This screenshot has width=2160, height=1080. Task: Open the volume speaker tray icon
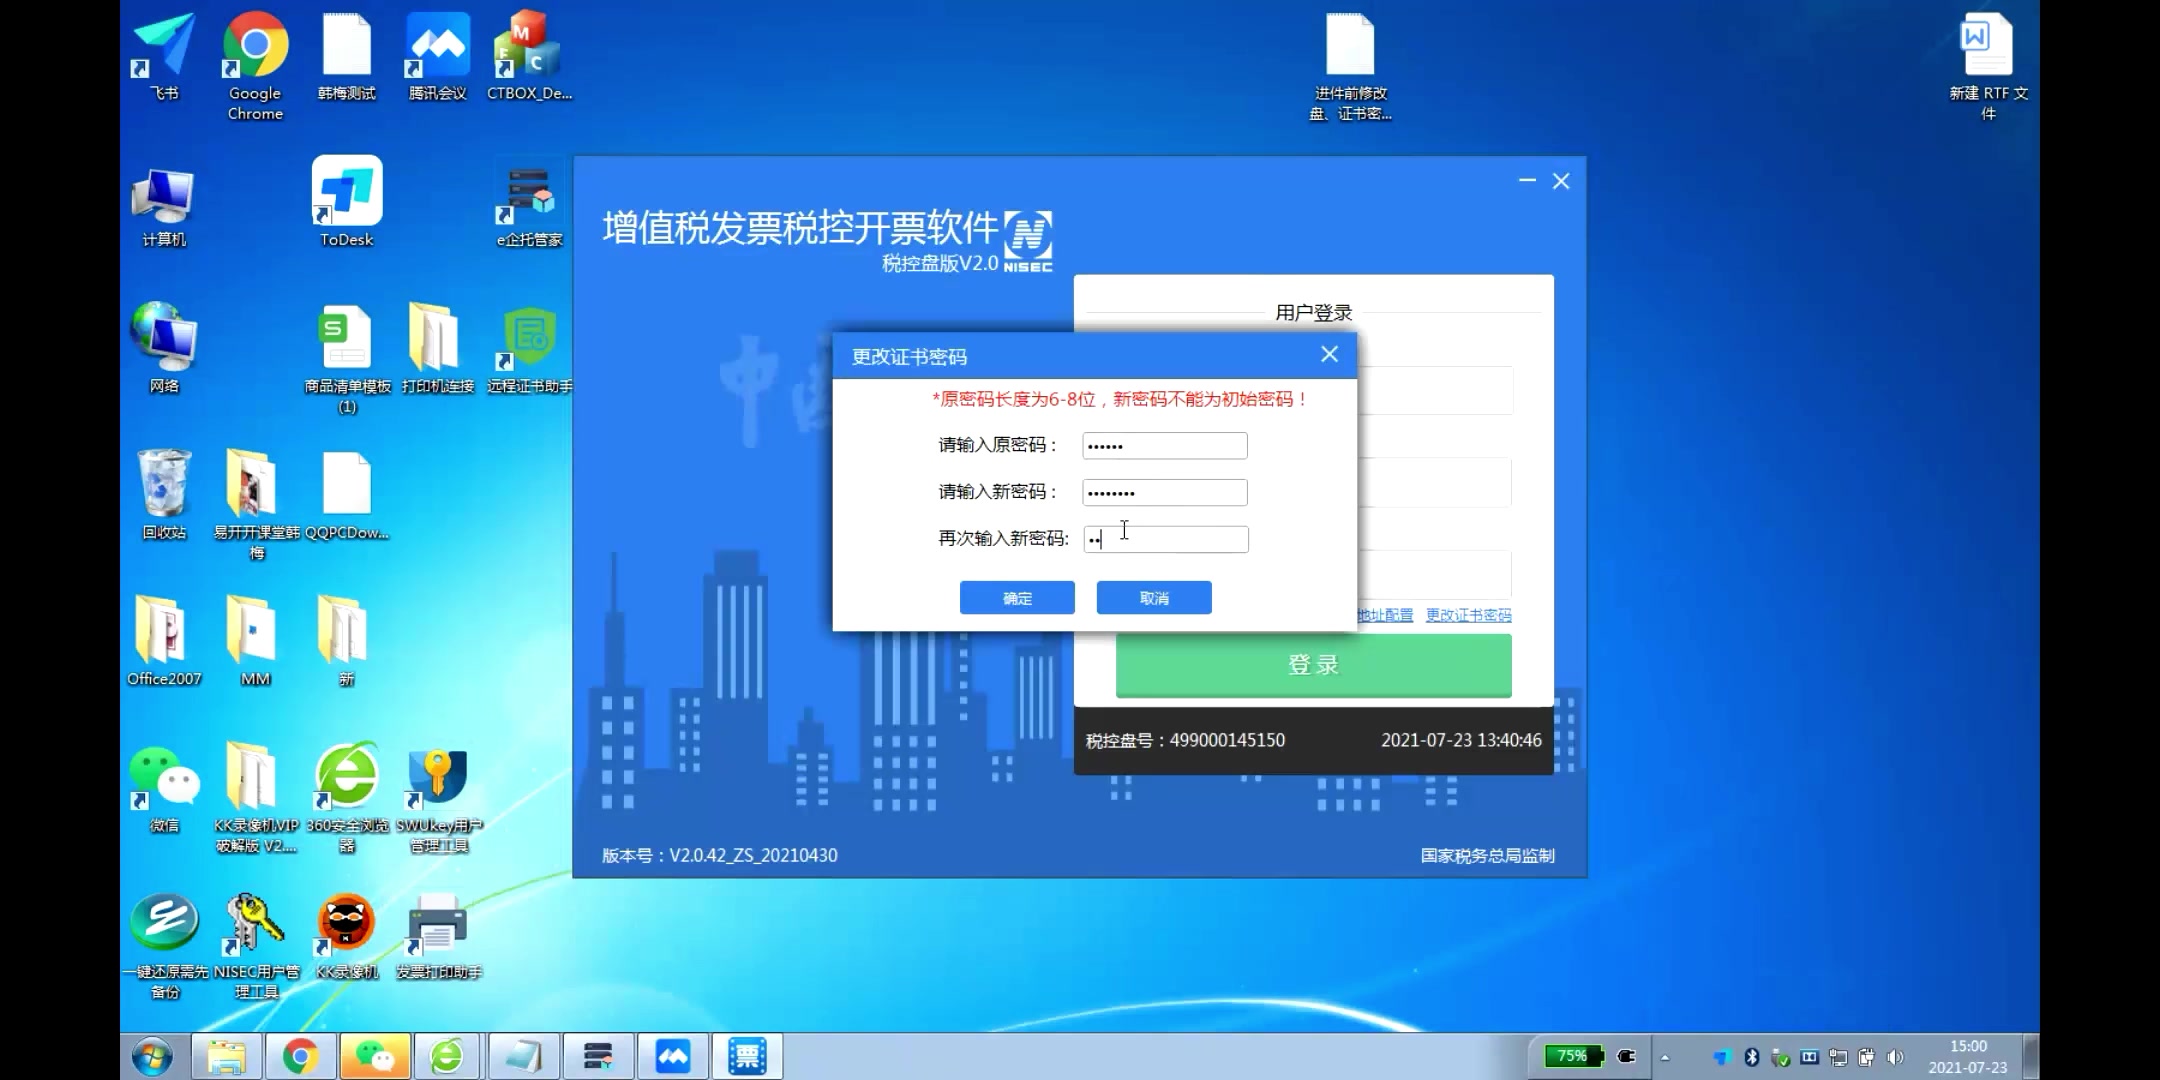click(1895, 1057)
